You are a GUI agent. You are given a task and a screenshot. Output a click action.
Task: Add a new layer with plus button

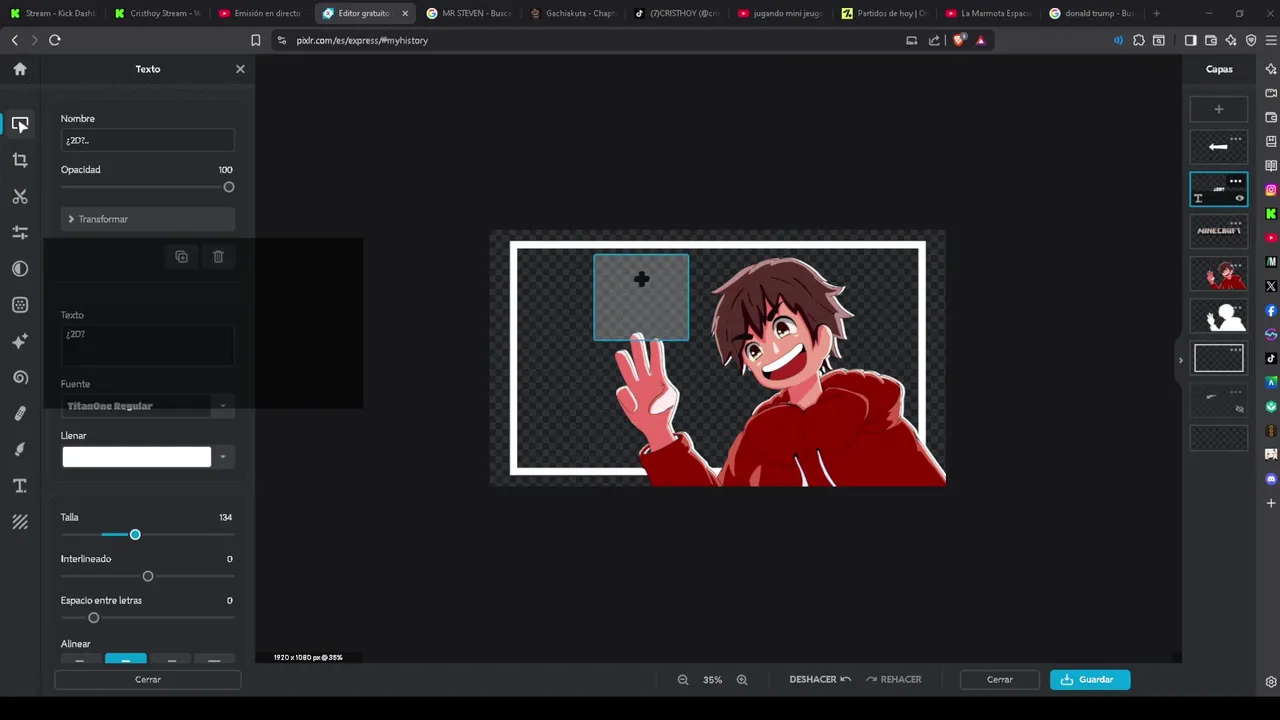pyautogui.click(x=1218, y=109)
